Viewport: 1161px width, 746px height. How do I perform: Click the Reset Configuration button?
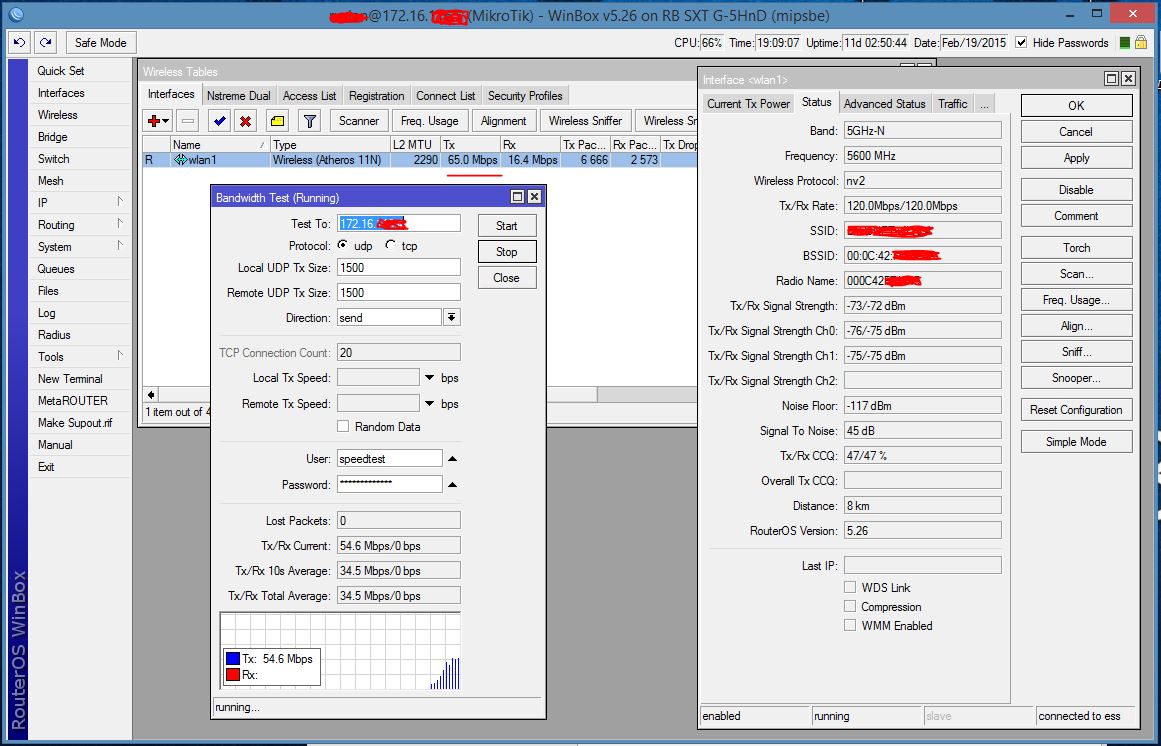pyautogui.click(x=1076, y=410)
